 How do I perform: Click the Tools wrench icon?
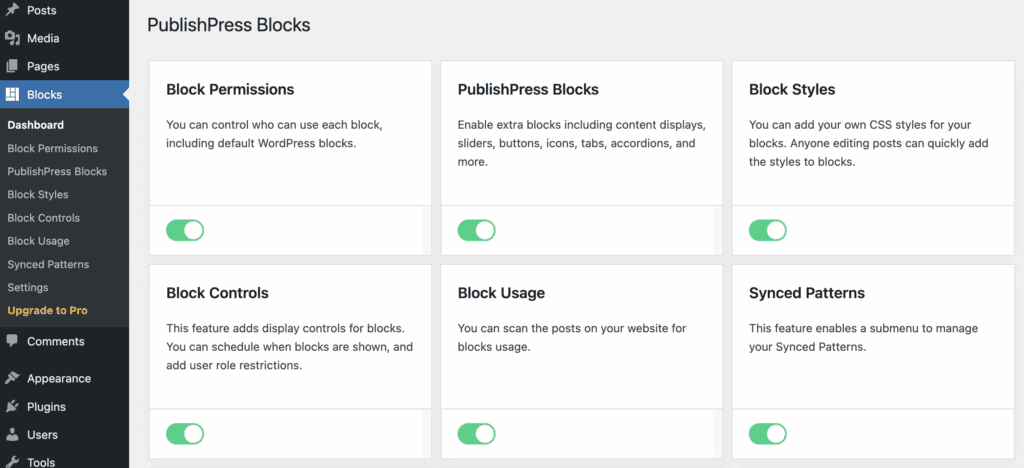(12, 462)
